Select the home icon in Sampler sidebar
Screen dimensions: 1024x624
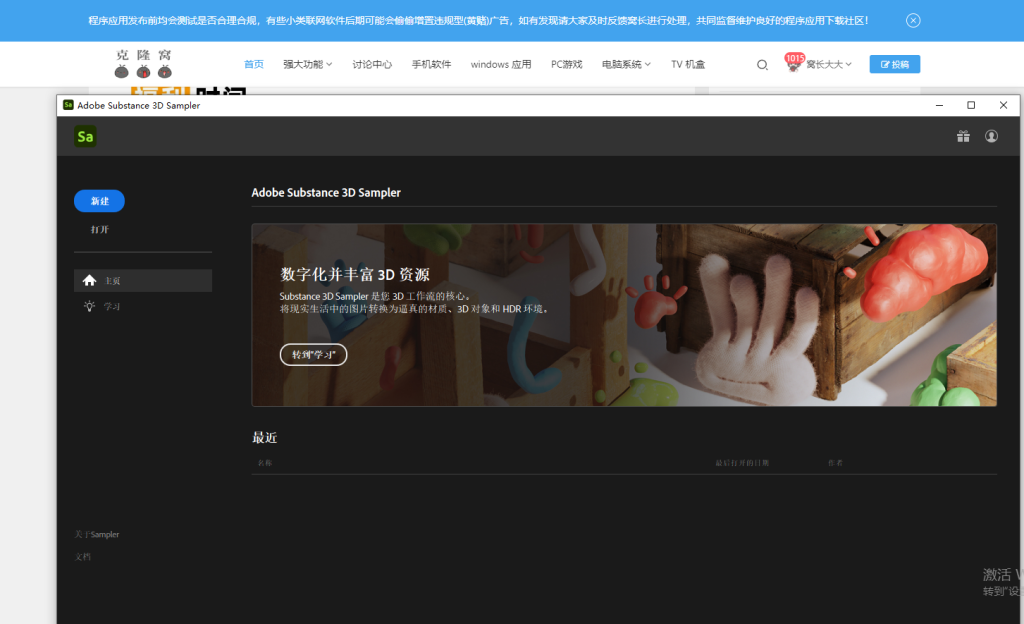tap(89, 281)
